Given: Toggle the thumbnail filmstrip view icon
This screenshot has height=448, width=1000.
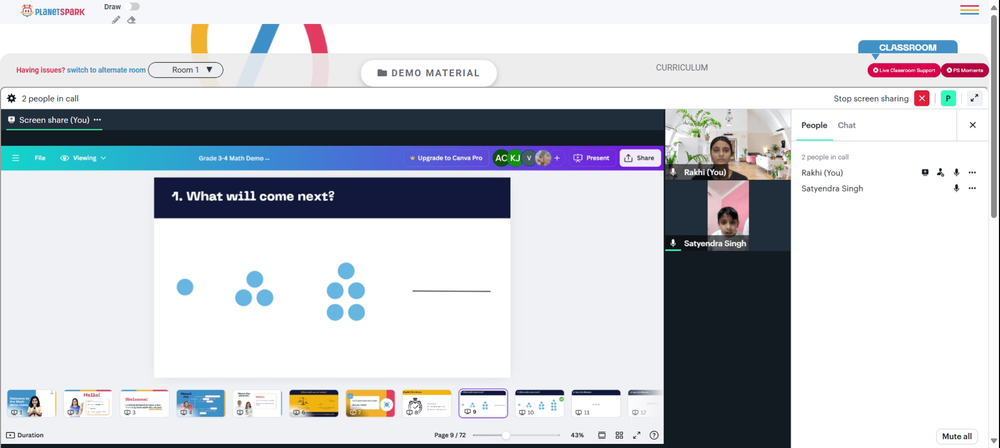Looking at the screenshot, I should click(x=602, y=435).
